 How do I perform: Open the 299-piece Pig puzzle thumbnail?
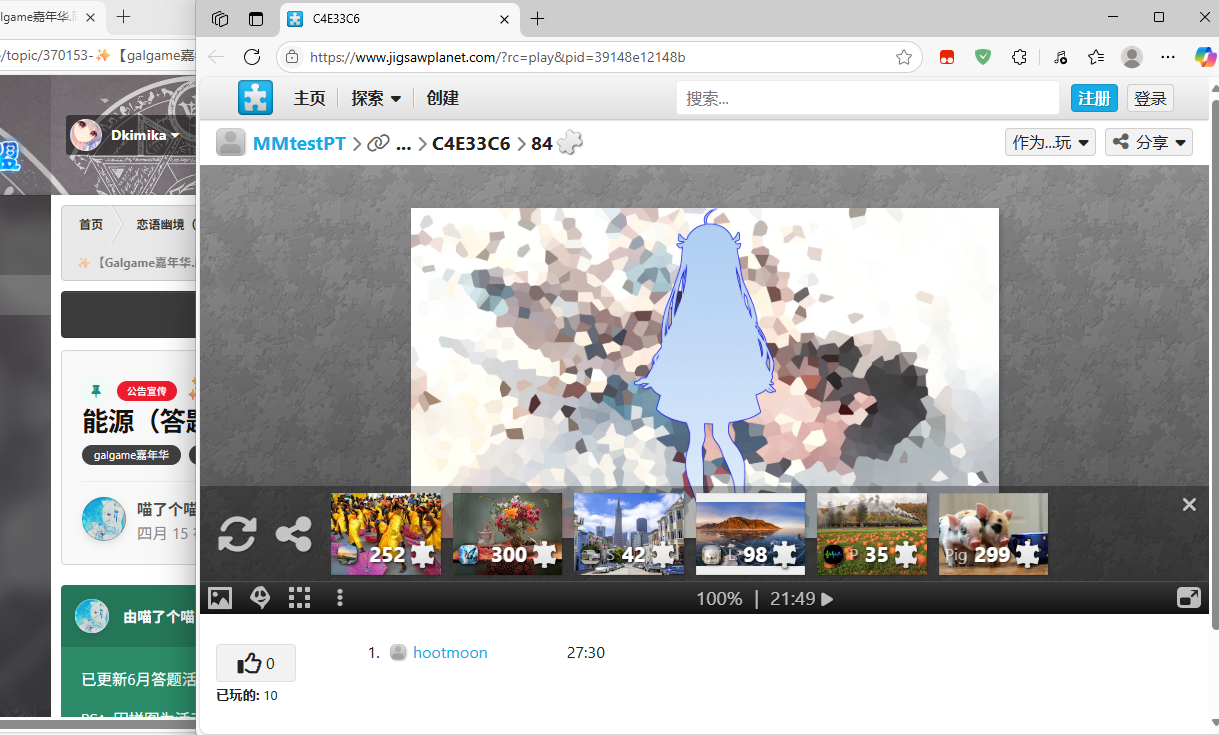coord(994,534)
